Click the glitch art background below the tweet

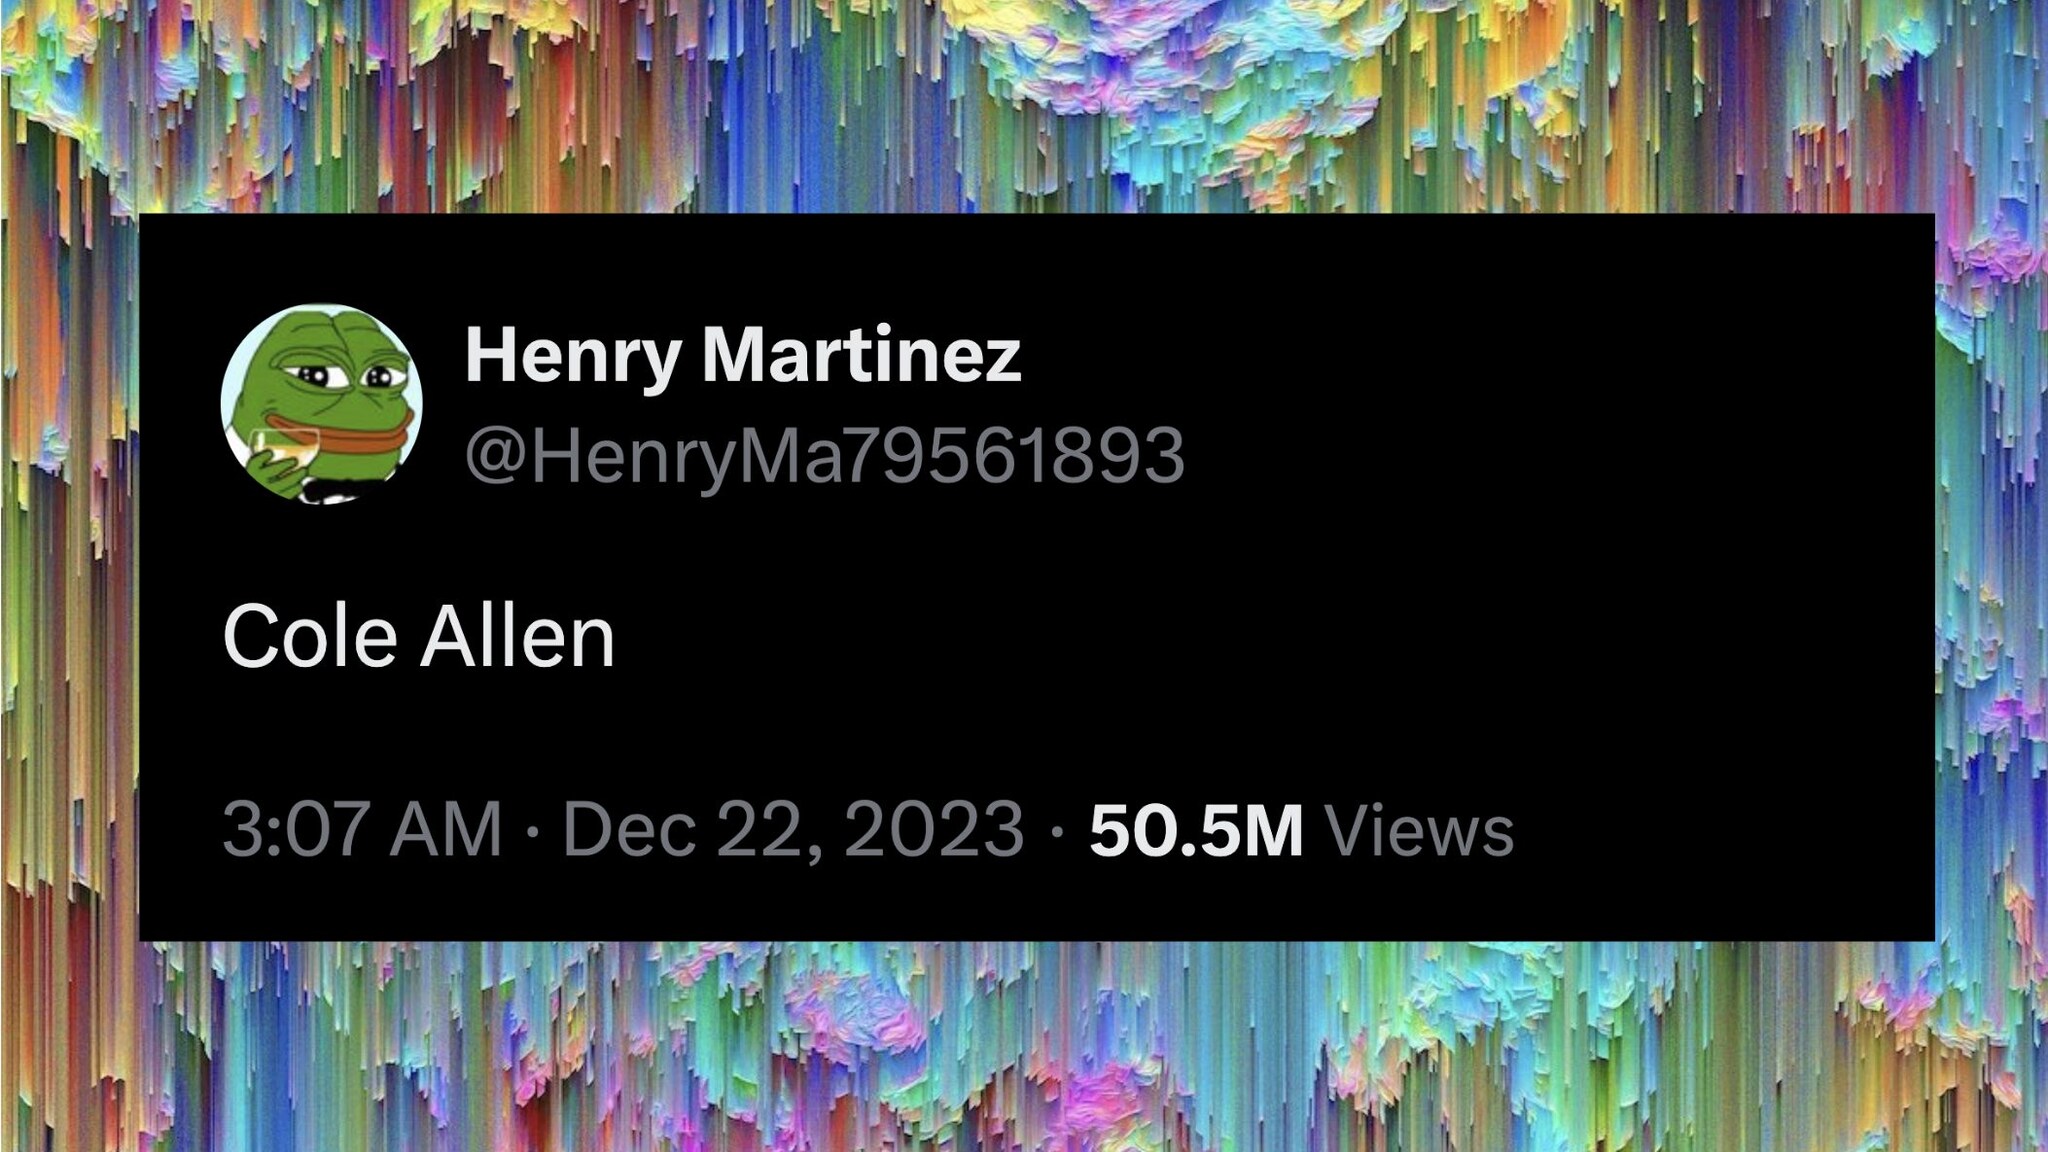click(1024, 1047)
